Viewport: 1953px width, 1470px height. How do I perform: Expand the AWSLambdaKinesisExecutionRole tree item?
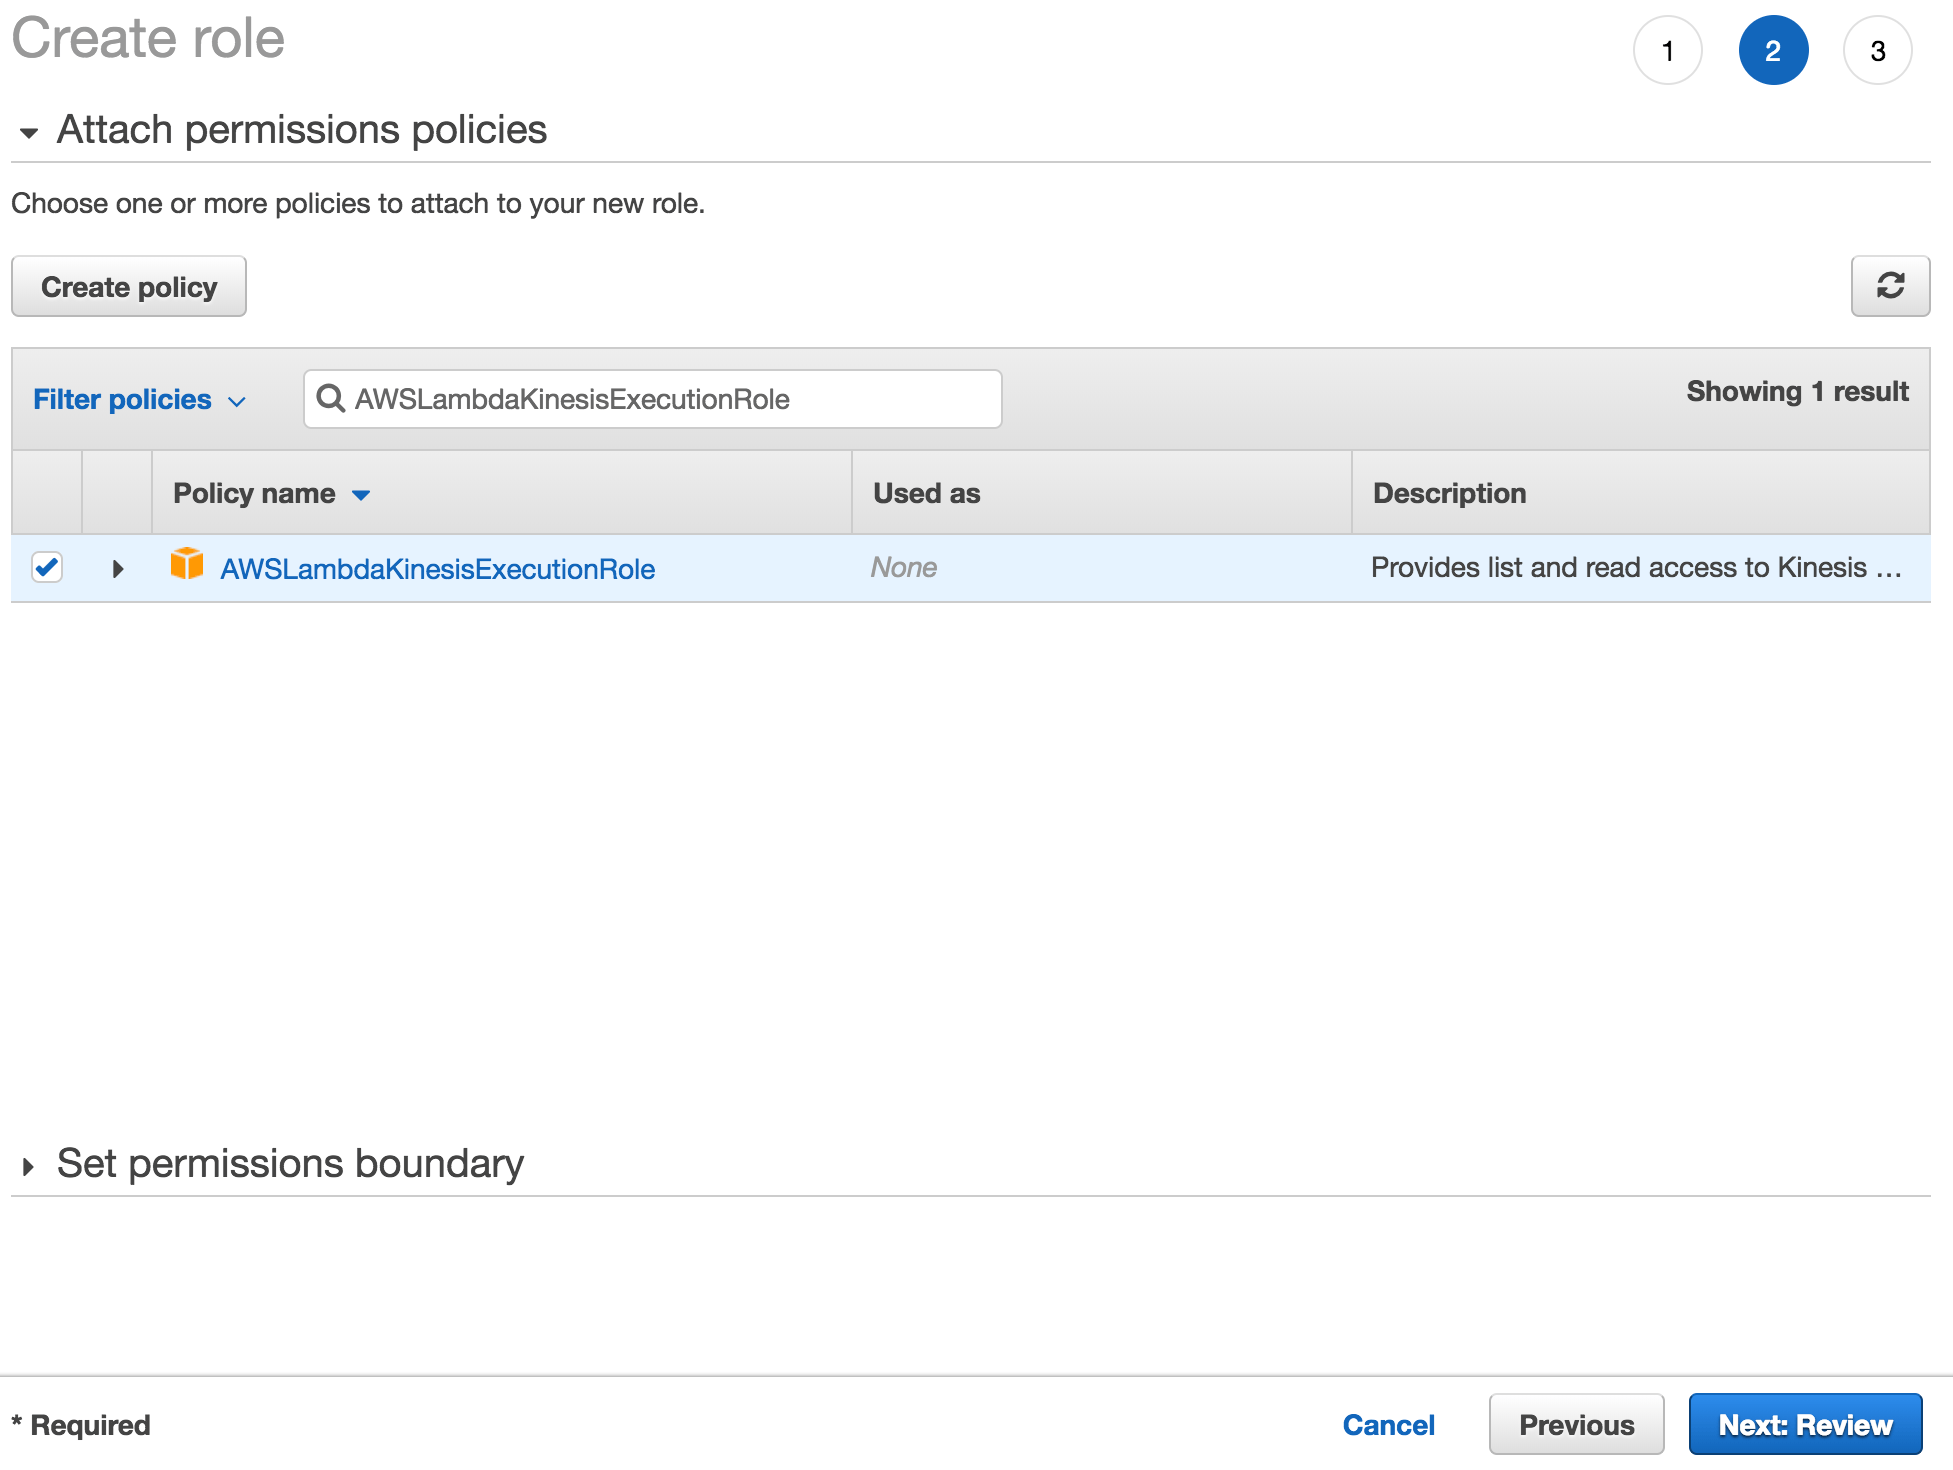[117, 567]
